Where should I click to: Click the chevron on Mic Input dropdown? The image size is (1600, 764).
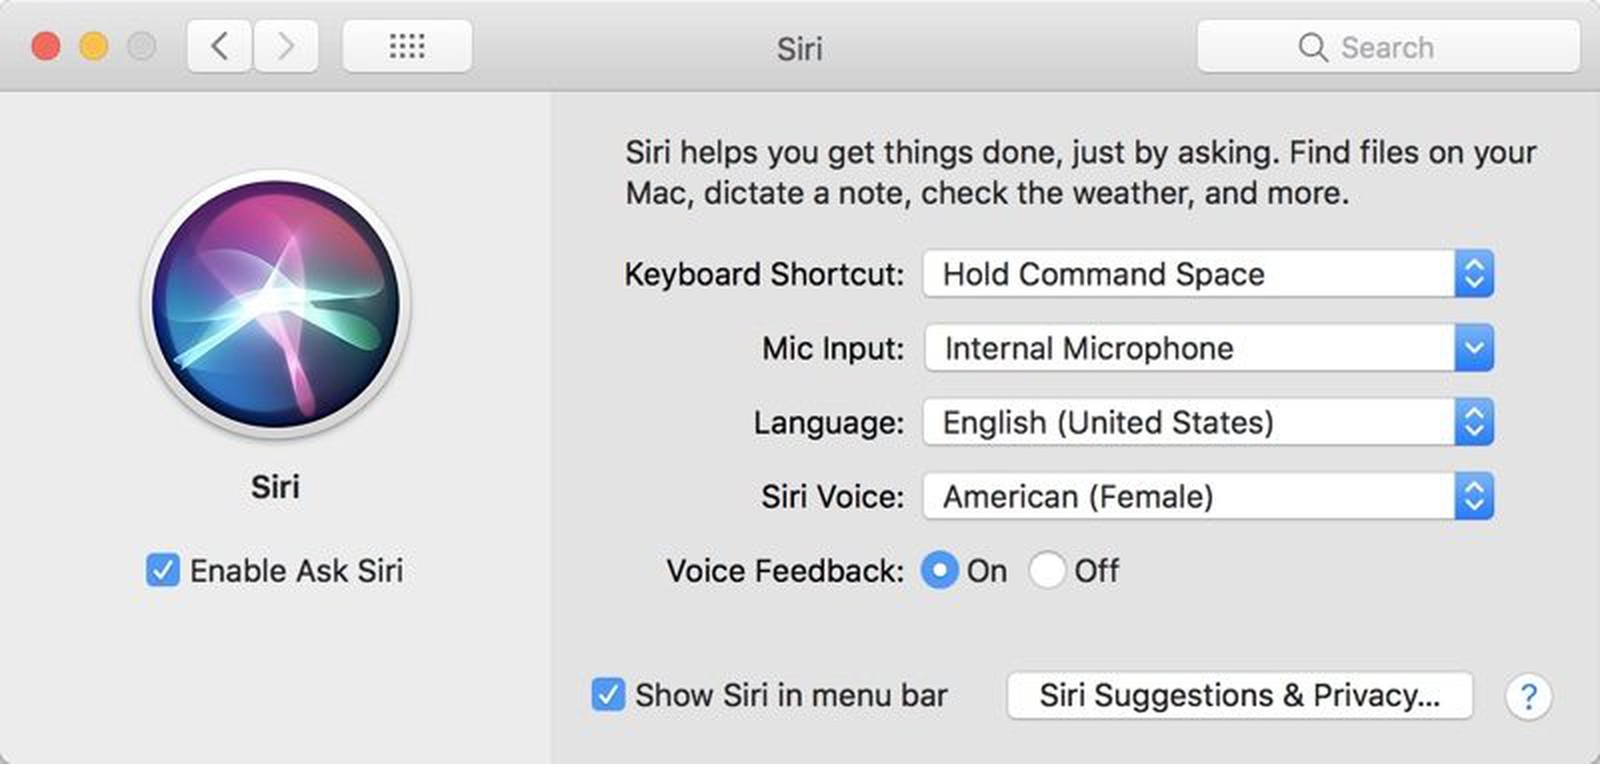1472,348
